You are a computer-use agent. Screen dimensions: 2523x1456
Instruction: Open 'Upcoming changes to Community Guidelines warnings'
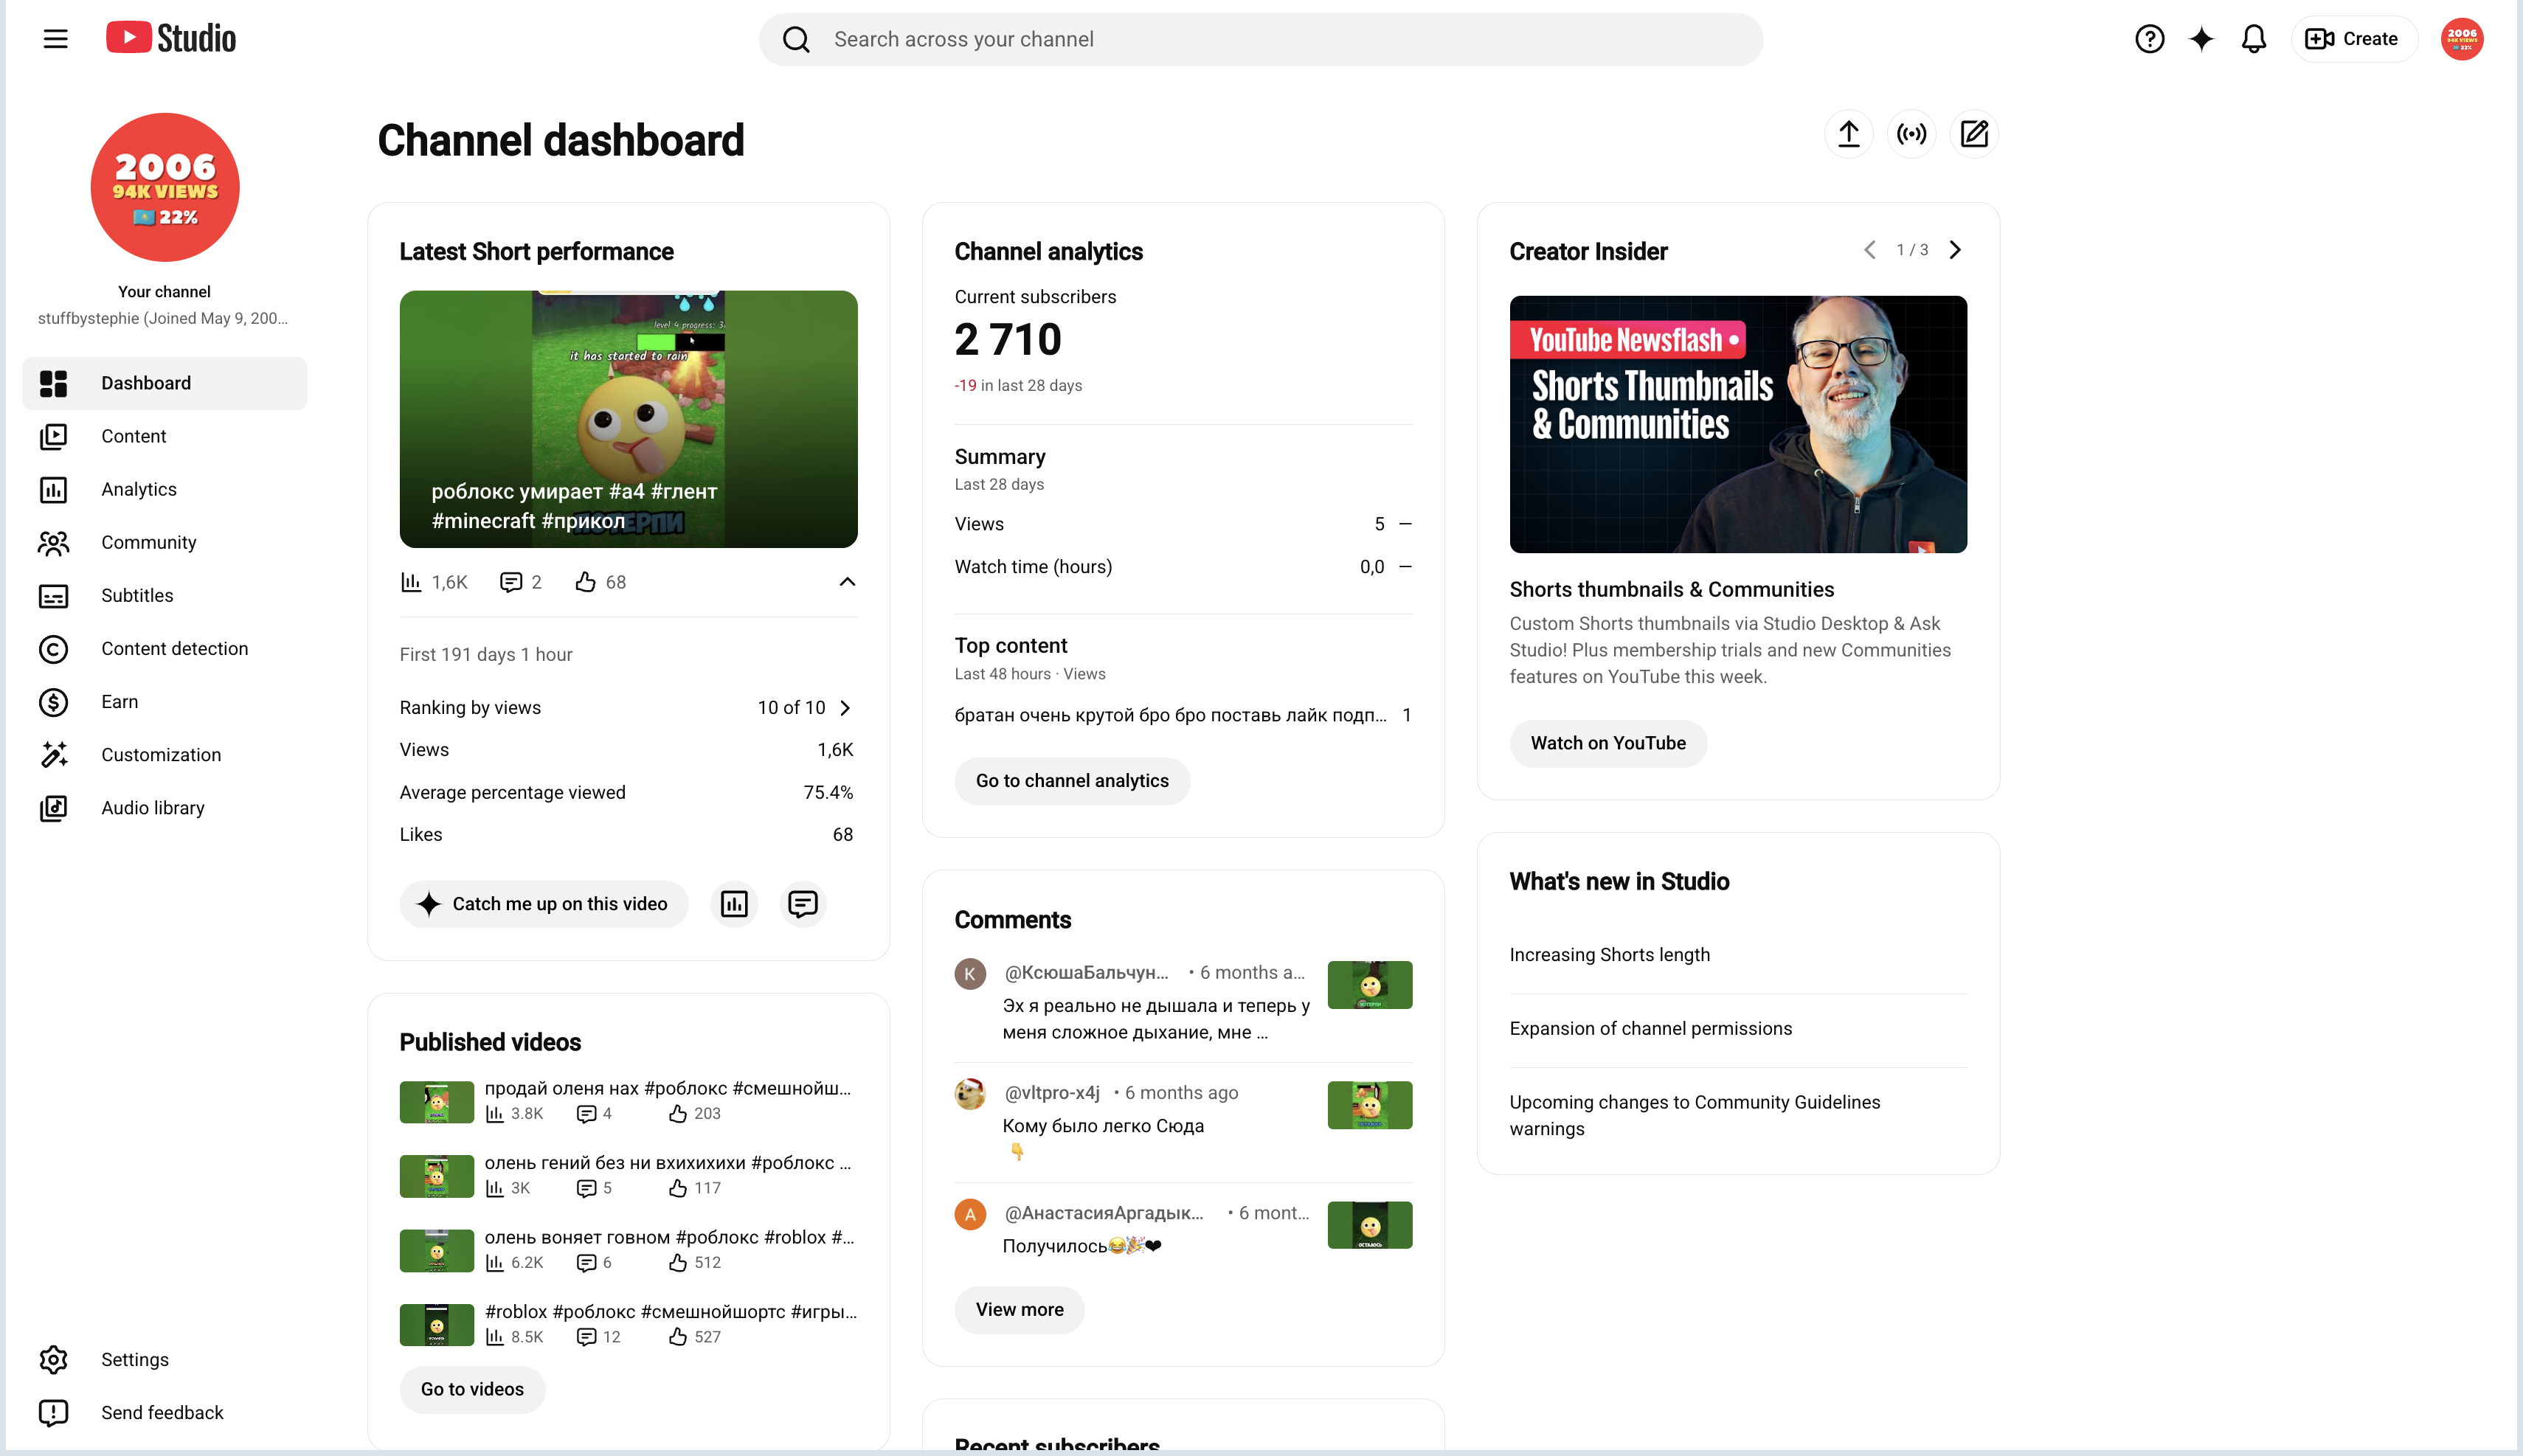[1694, 1115]
